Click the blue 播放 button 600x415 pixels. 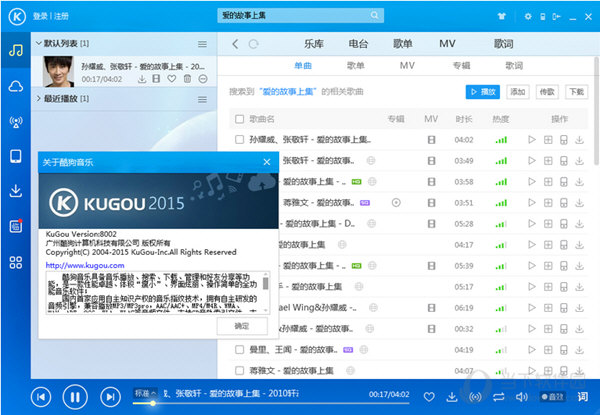[x=483, y=92]
